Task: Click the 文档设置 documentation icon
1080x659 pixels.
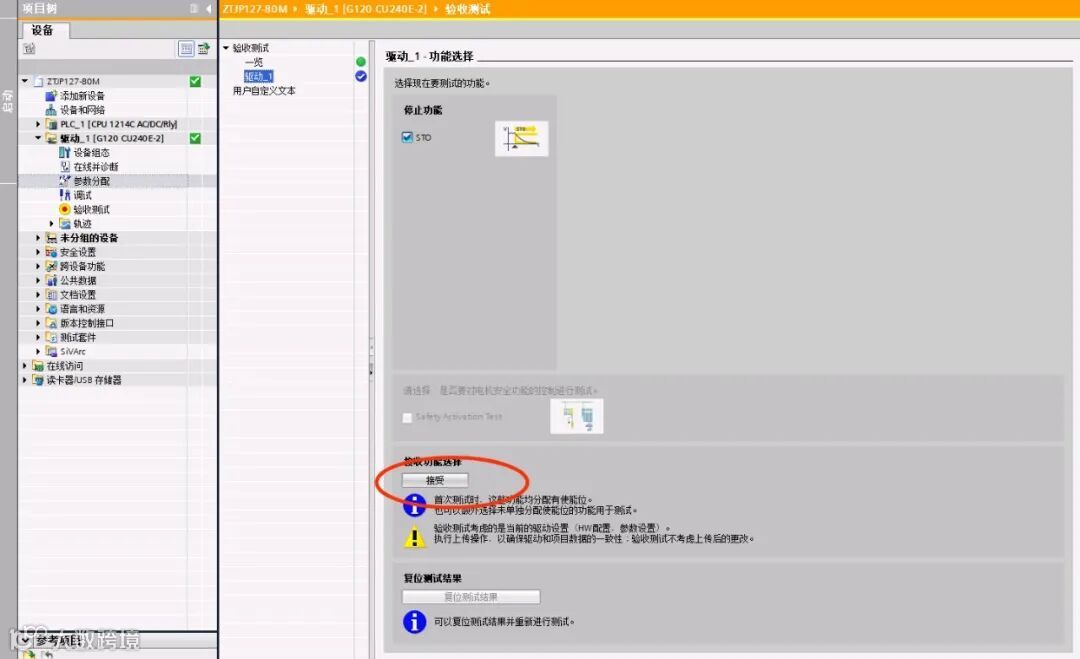Action: pos(51,295)
